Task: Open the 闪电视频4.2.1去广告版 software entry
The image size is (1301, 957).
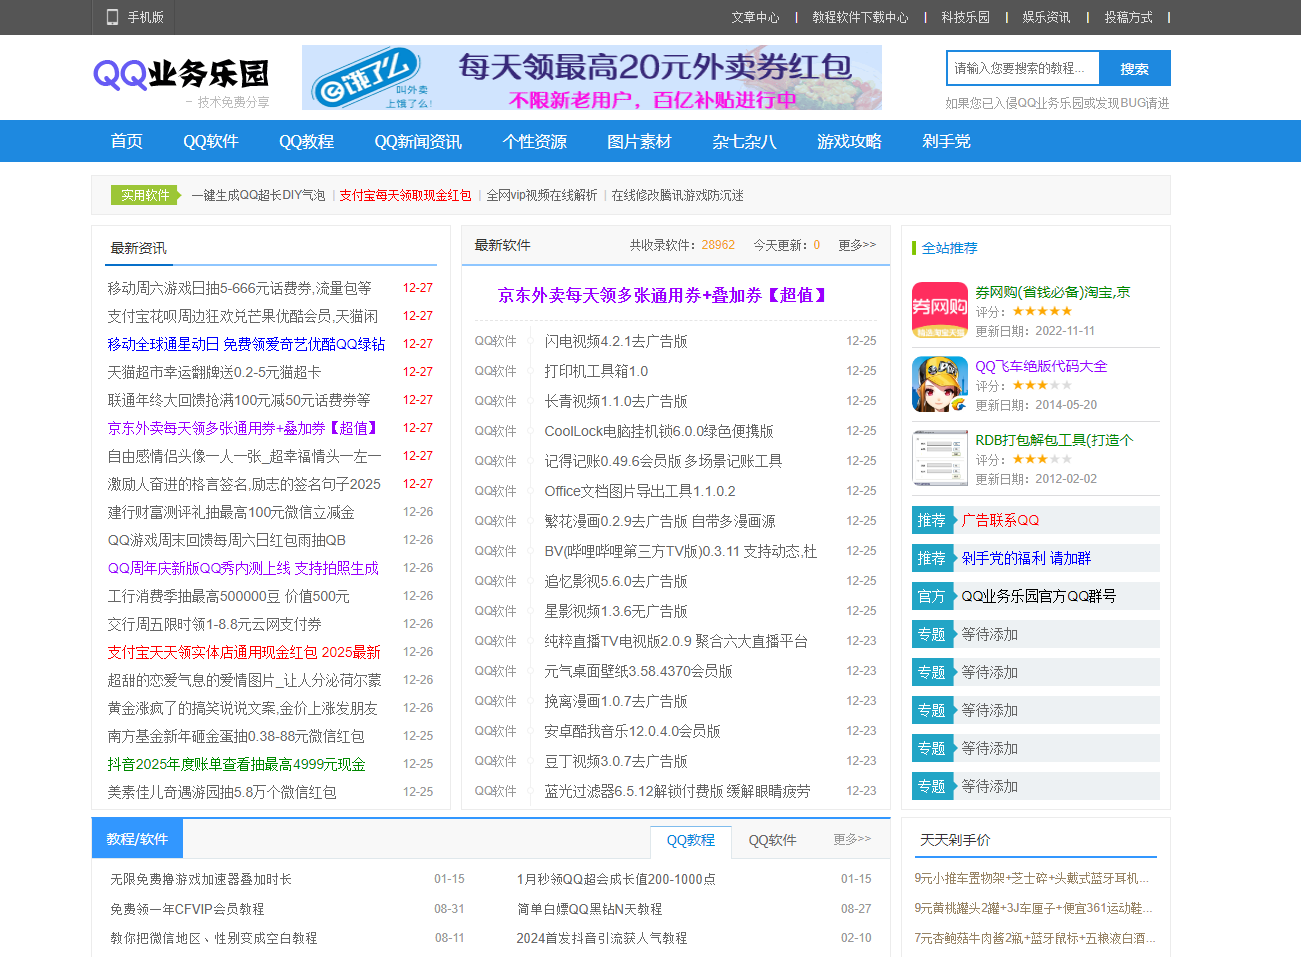Action: point(615,341)
